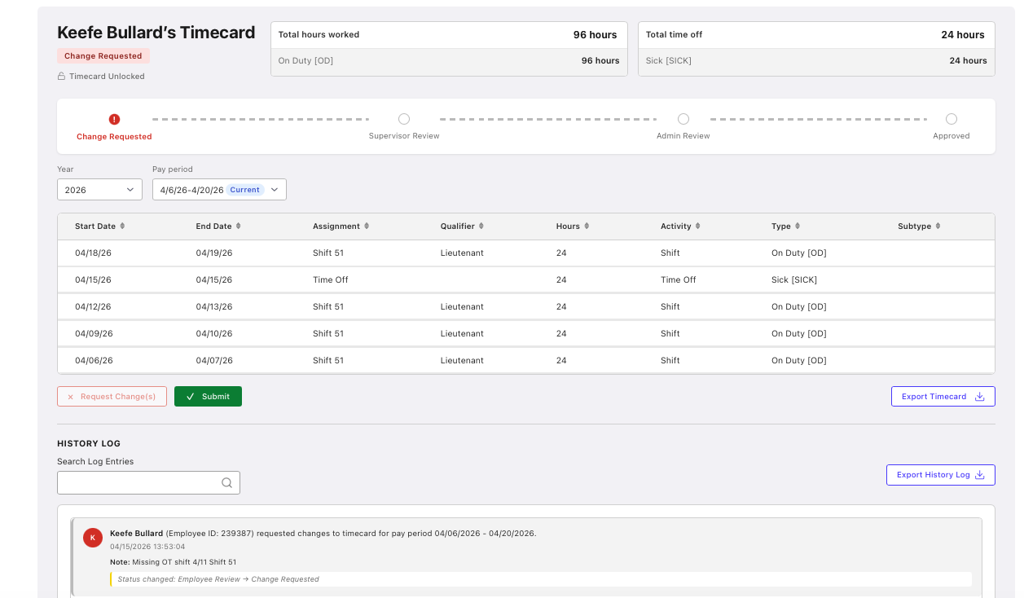Viewport: 1024px width, 598px height.
Task: Sort table by Qualifier column
Action: tap(481, 226)
